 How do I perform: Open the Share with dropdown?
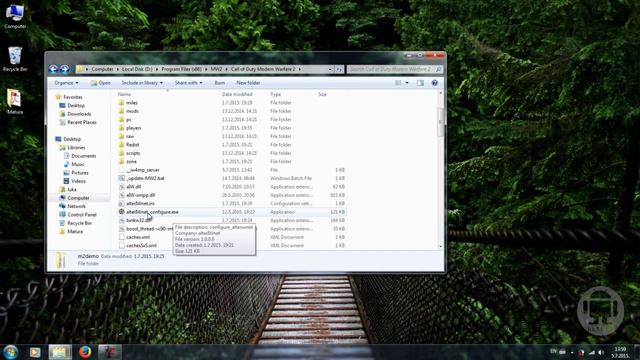pyautogui.click(x=188, y=83)
